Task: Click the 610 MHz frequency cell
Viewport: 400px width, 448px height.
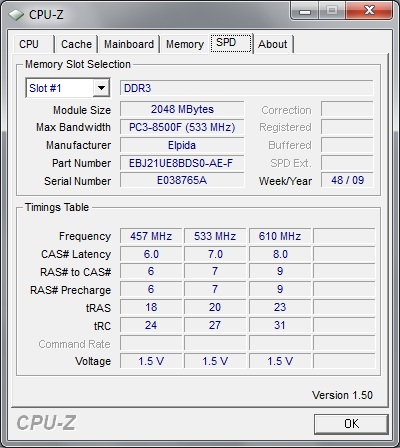Action: 280,236
